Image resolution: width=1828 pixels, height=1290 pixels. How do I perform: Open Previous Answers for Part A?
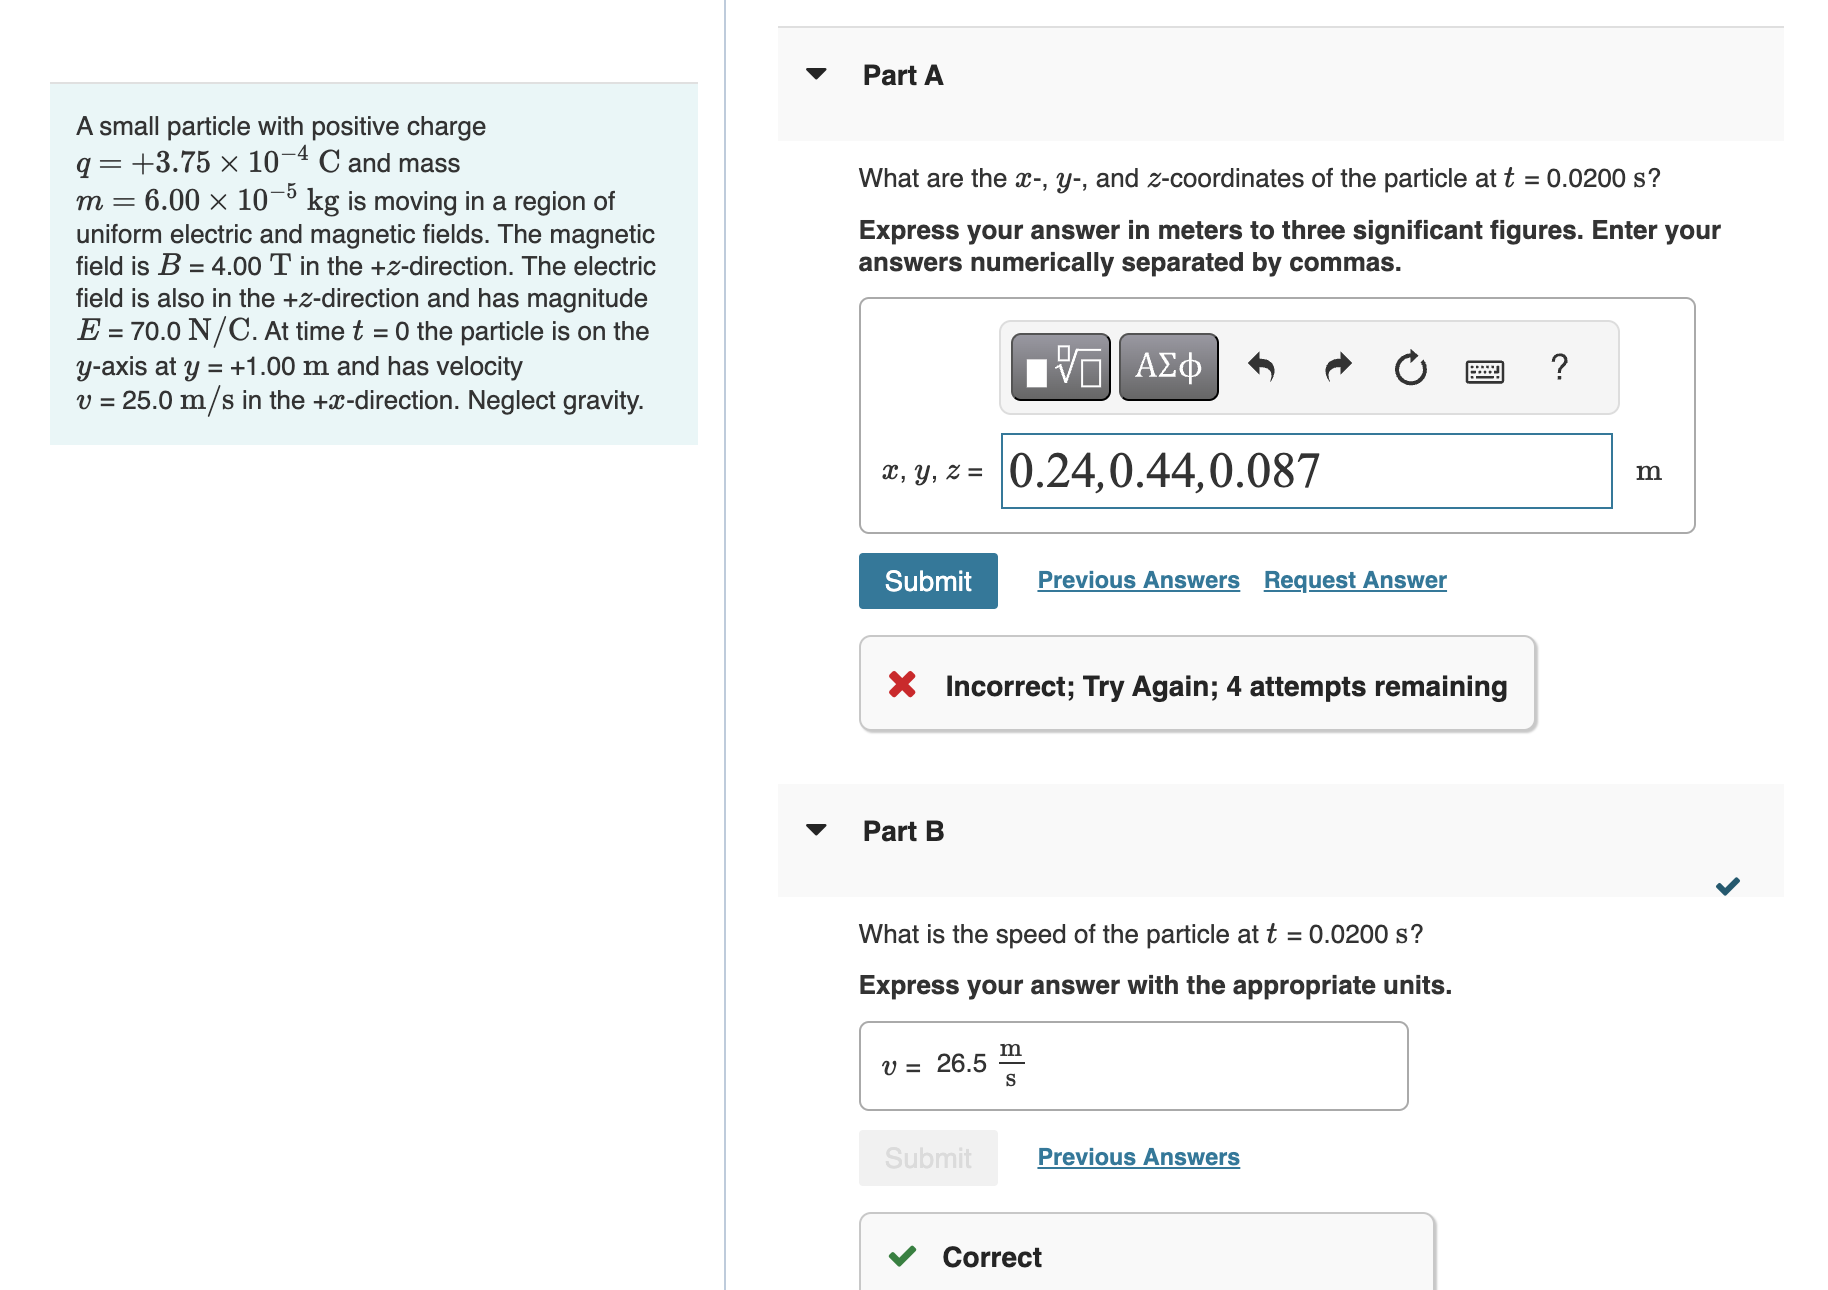click(x=1137, y=580)
